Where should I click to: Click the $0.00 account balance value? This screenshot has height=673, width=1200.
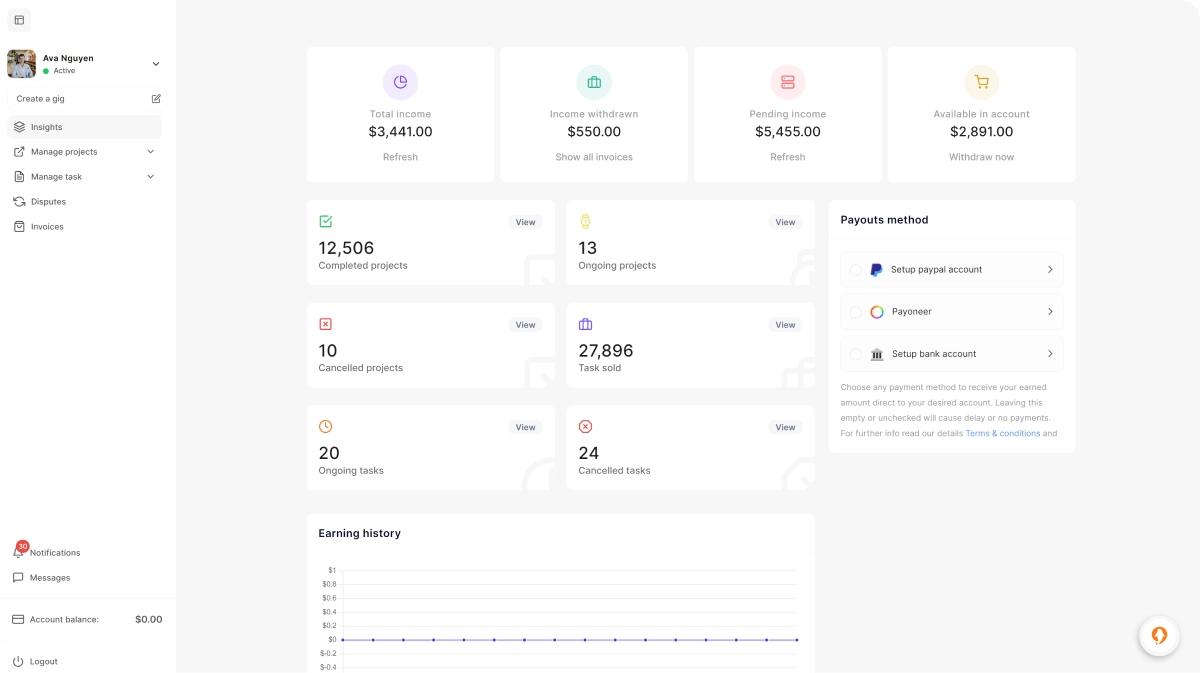coord(148,620)
